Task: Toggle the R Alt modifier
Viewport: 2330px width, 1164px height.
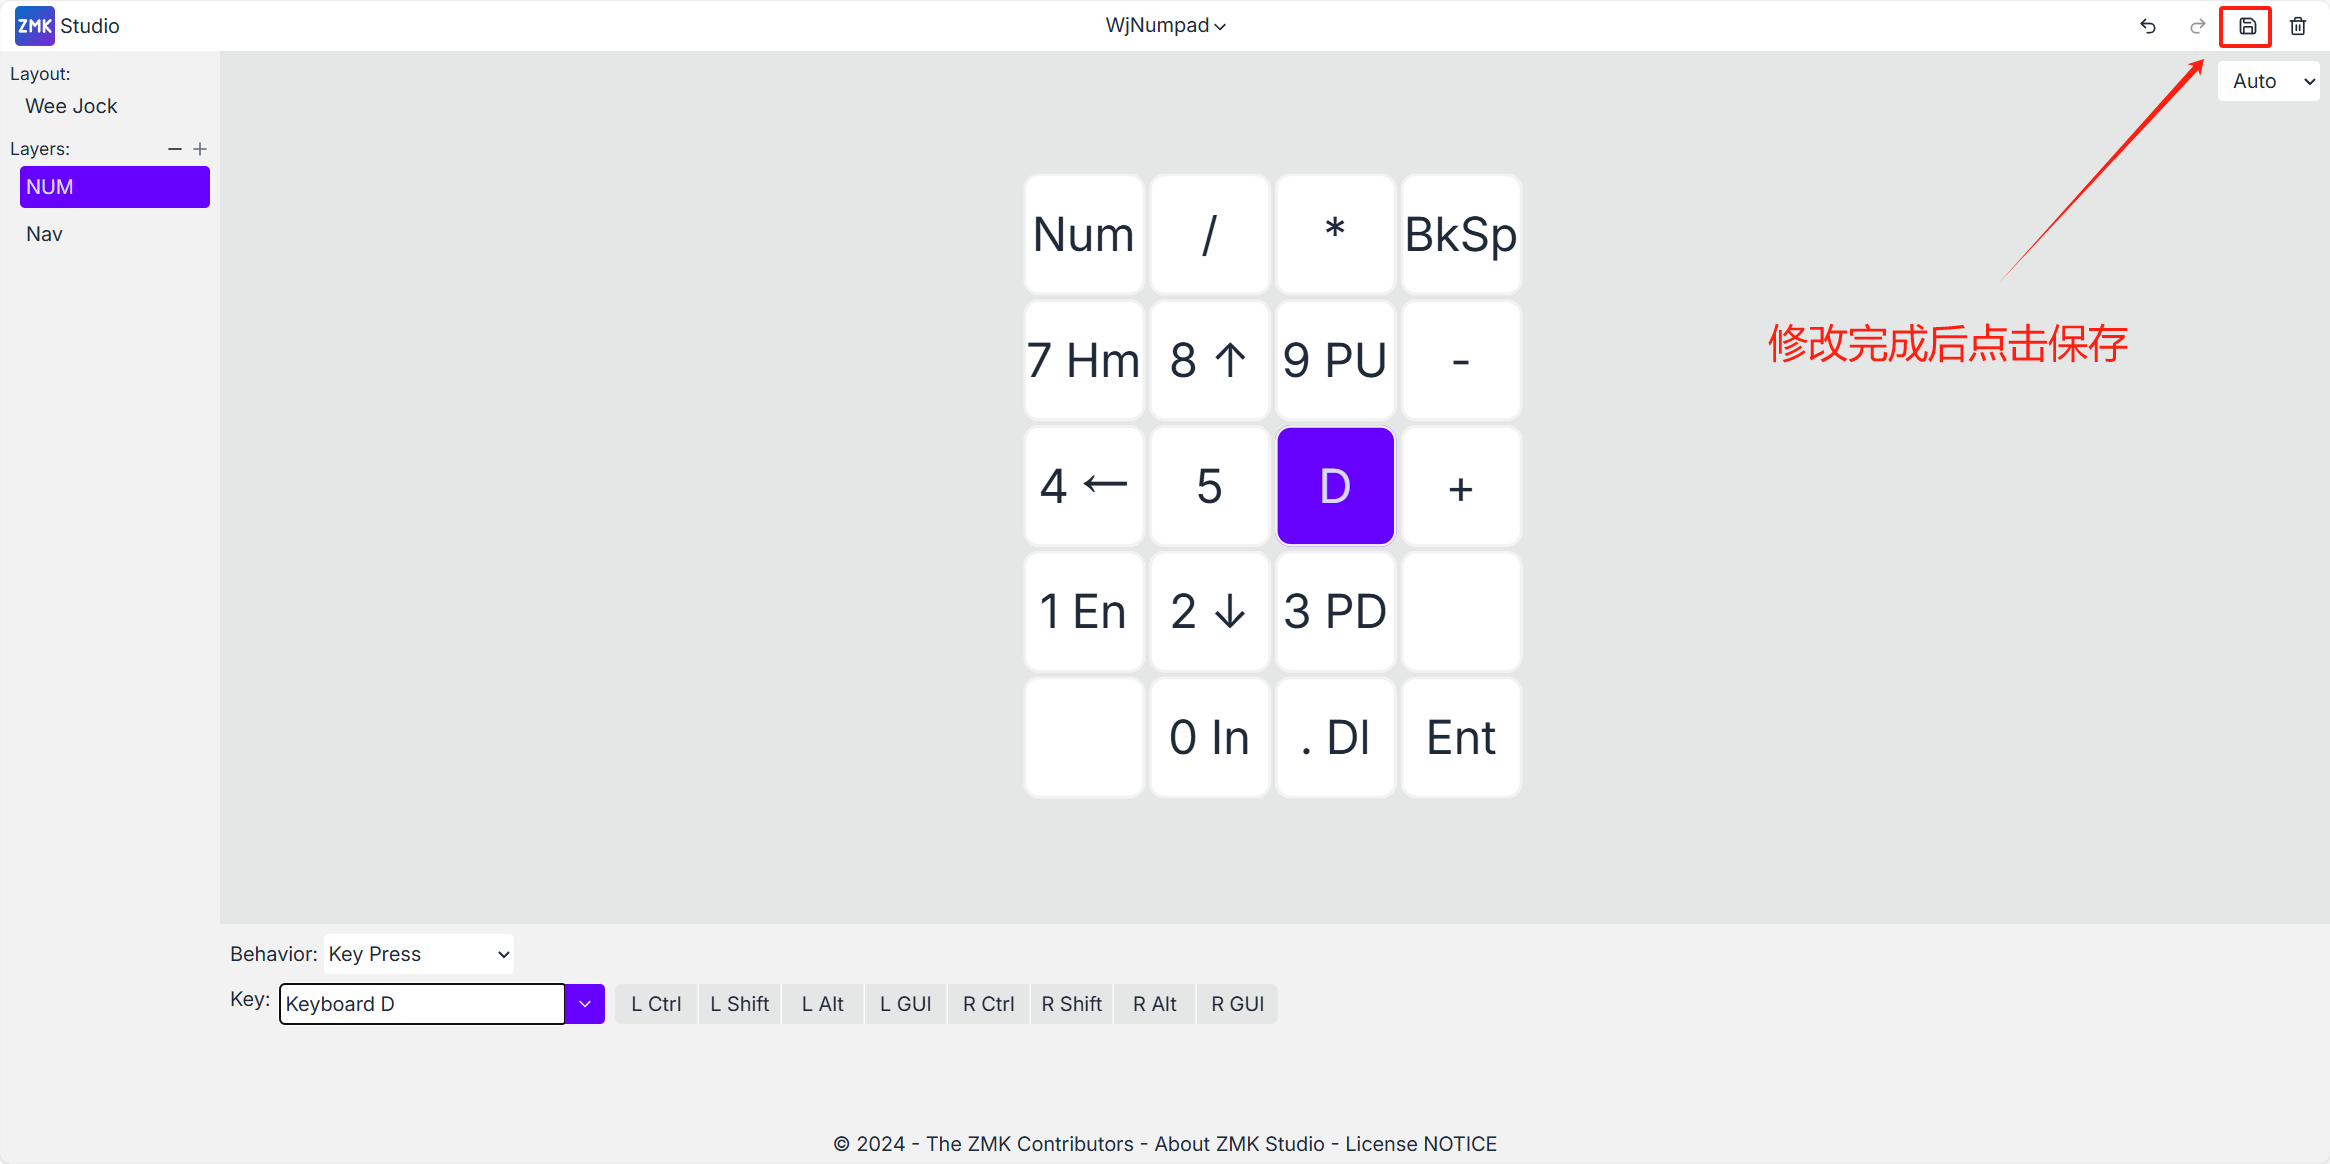Action: 1155,1004
